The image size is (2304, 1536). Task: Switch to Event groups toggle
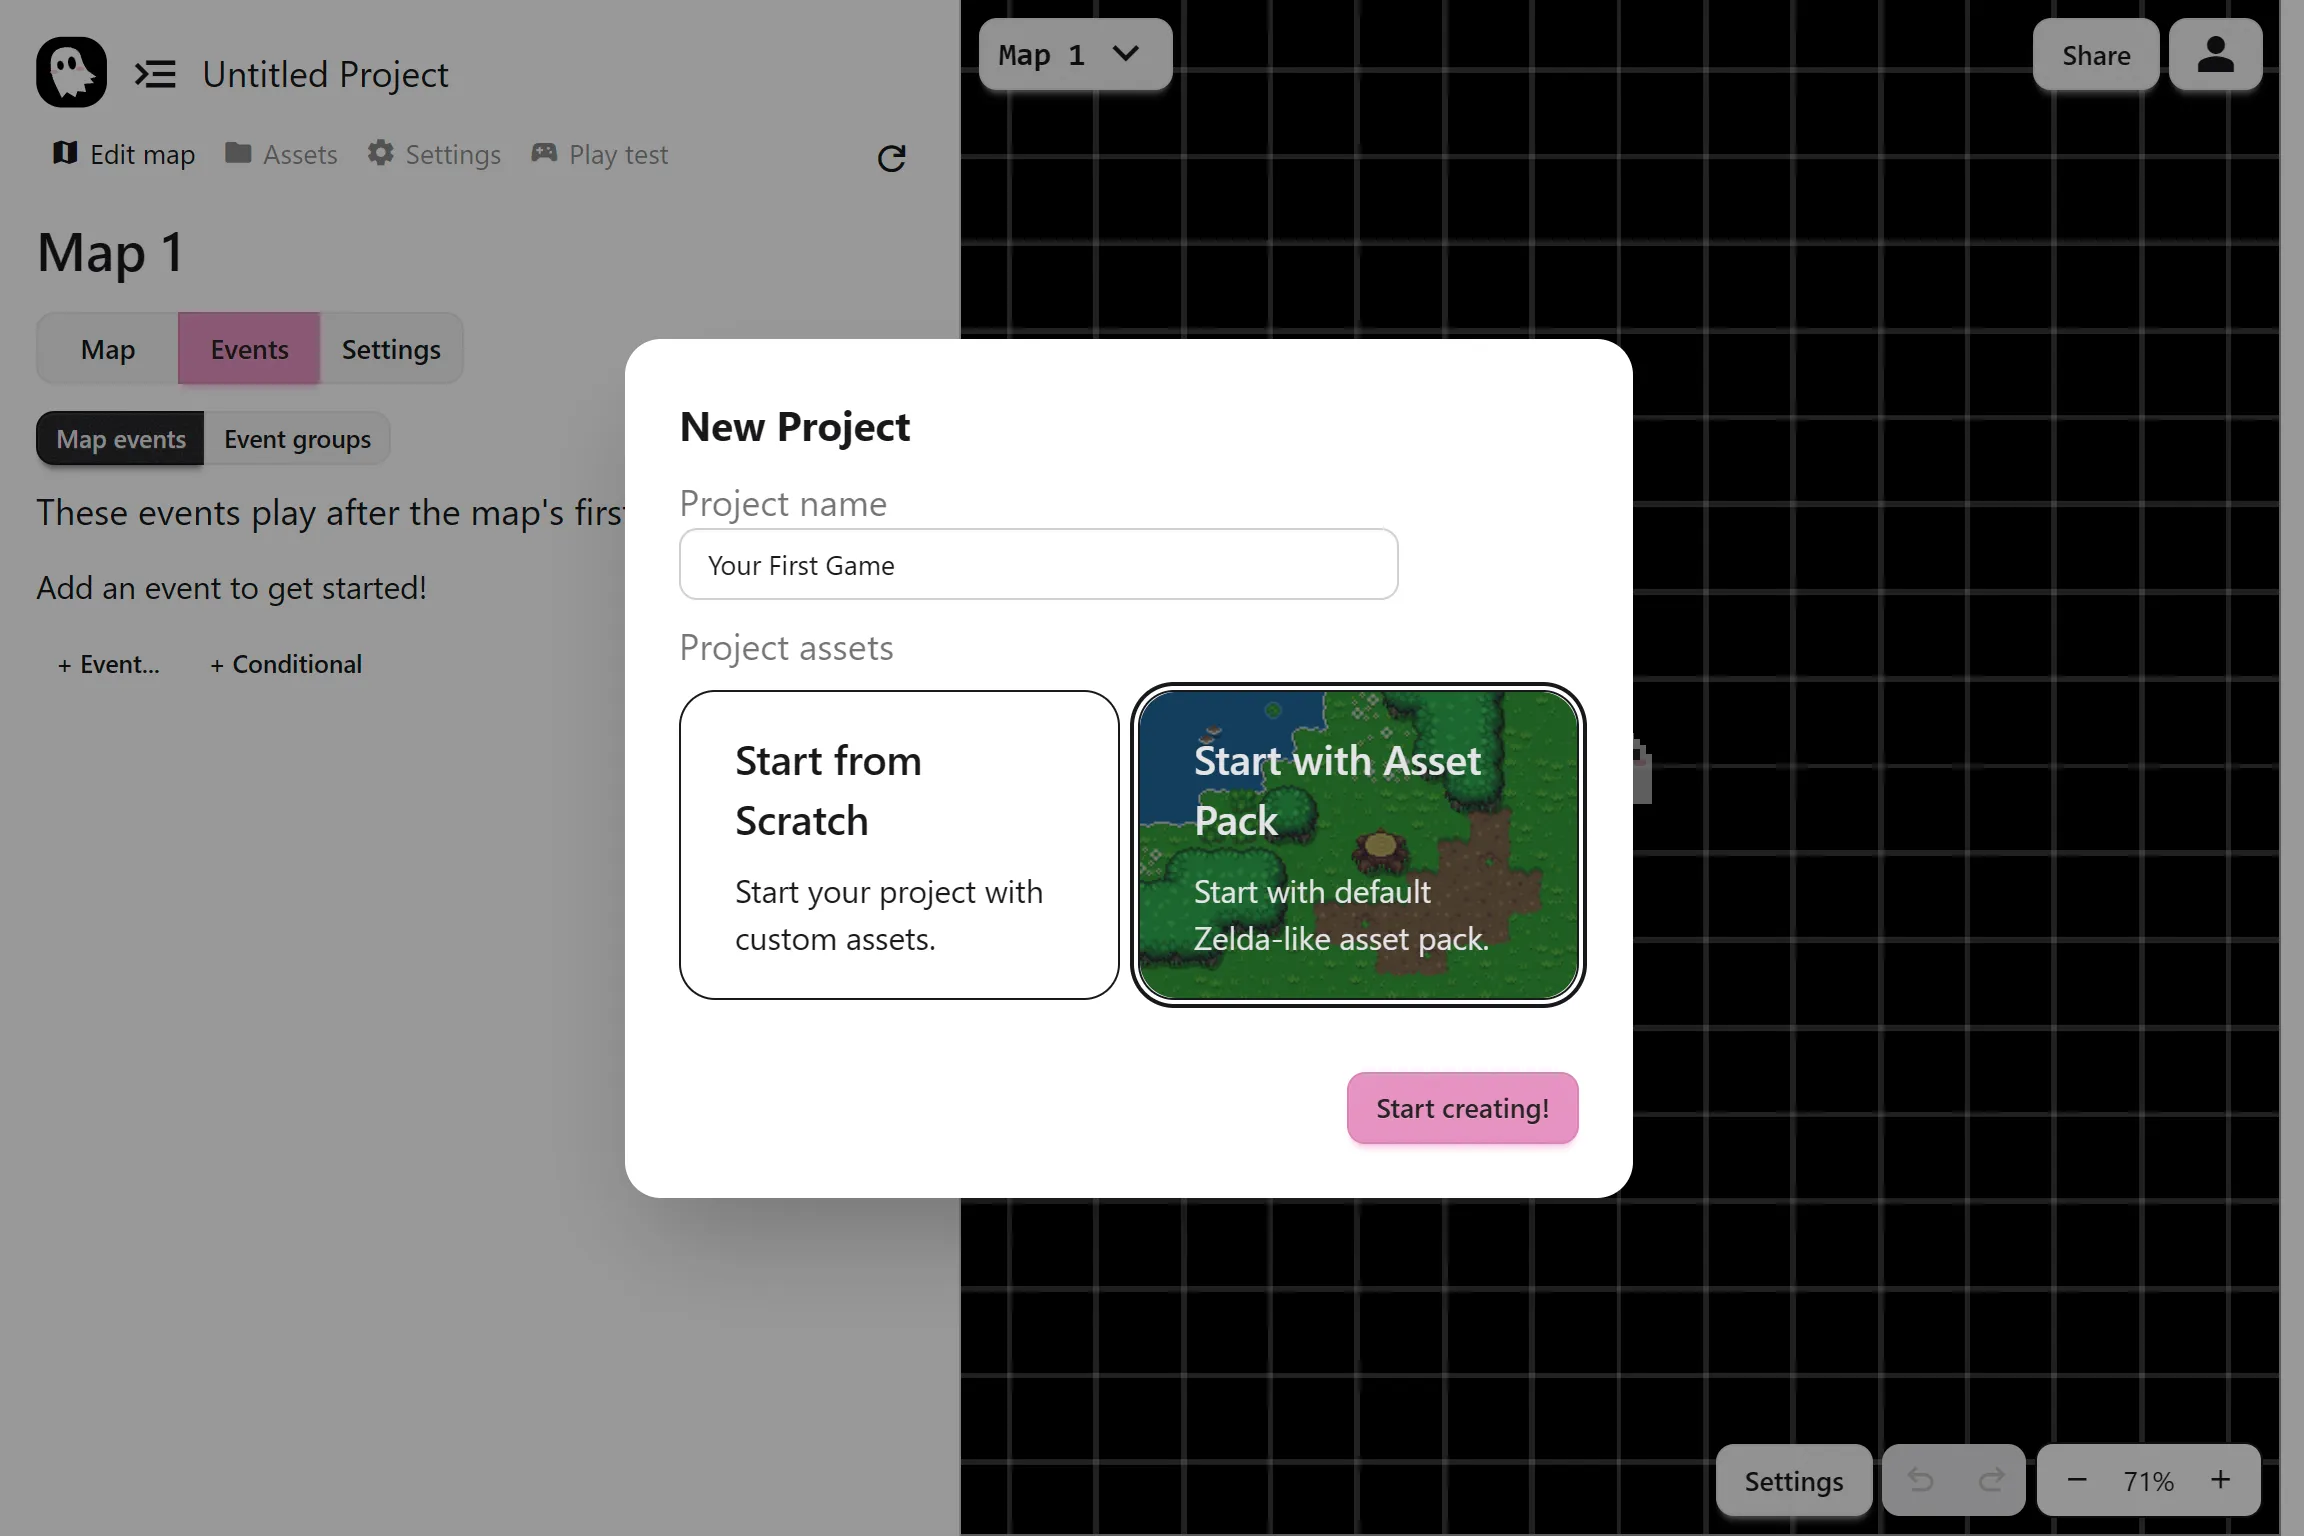click(297, 439)
